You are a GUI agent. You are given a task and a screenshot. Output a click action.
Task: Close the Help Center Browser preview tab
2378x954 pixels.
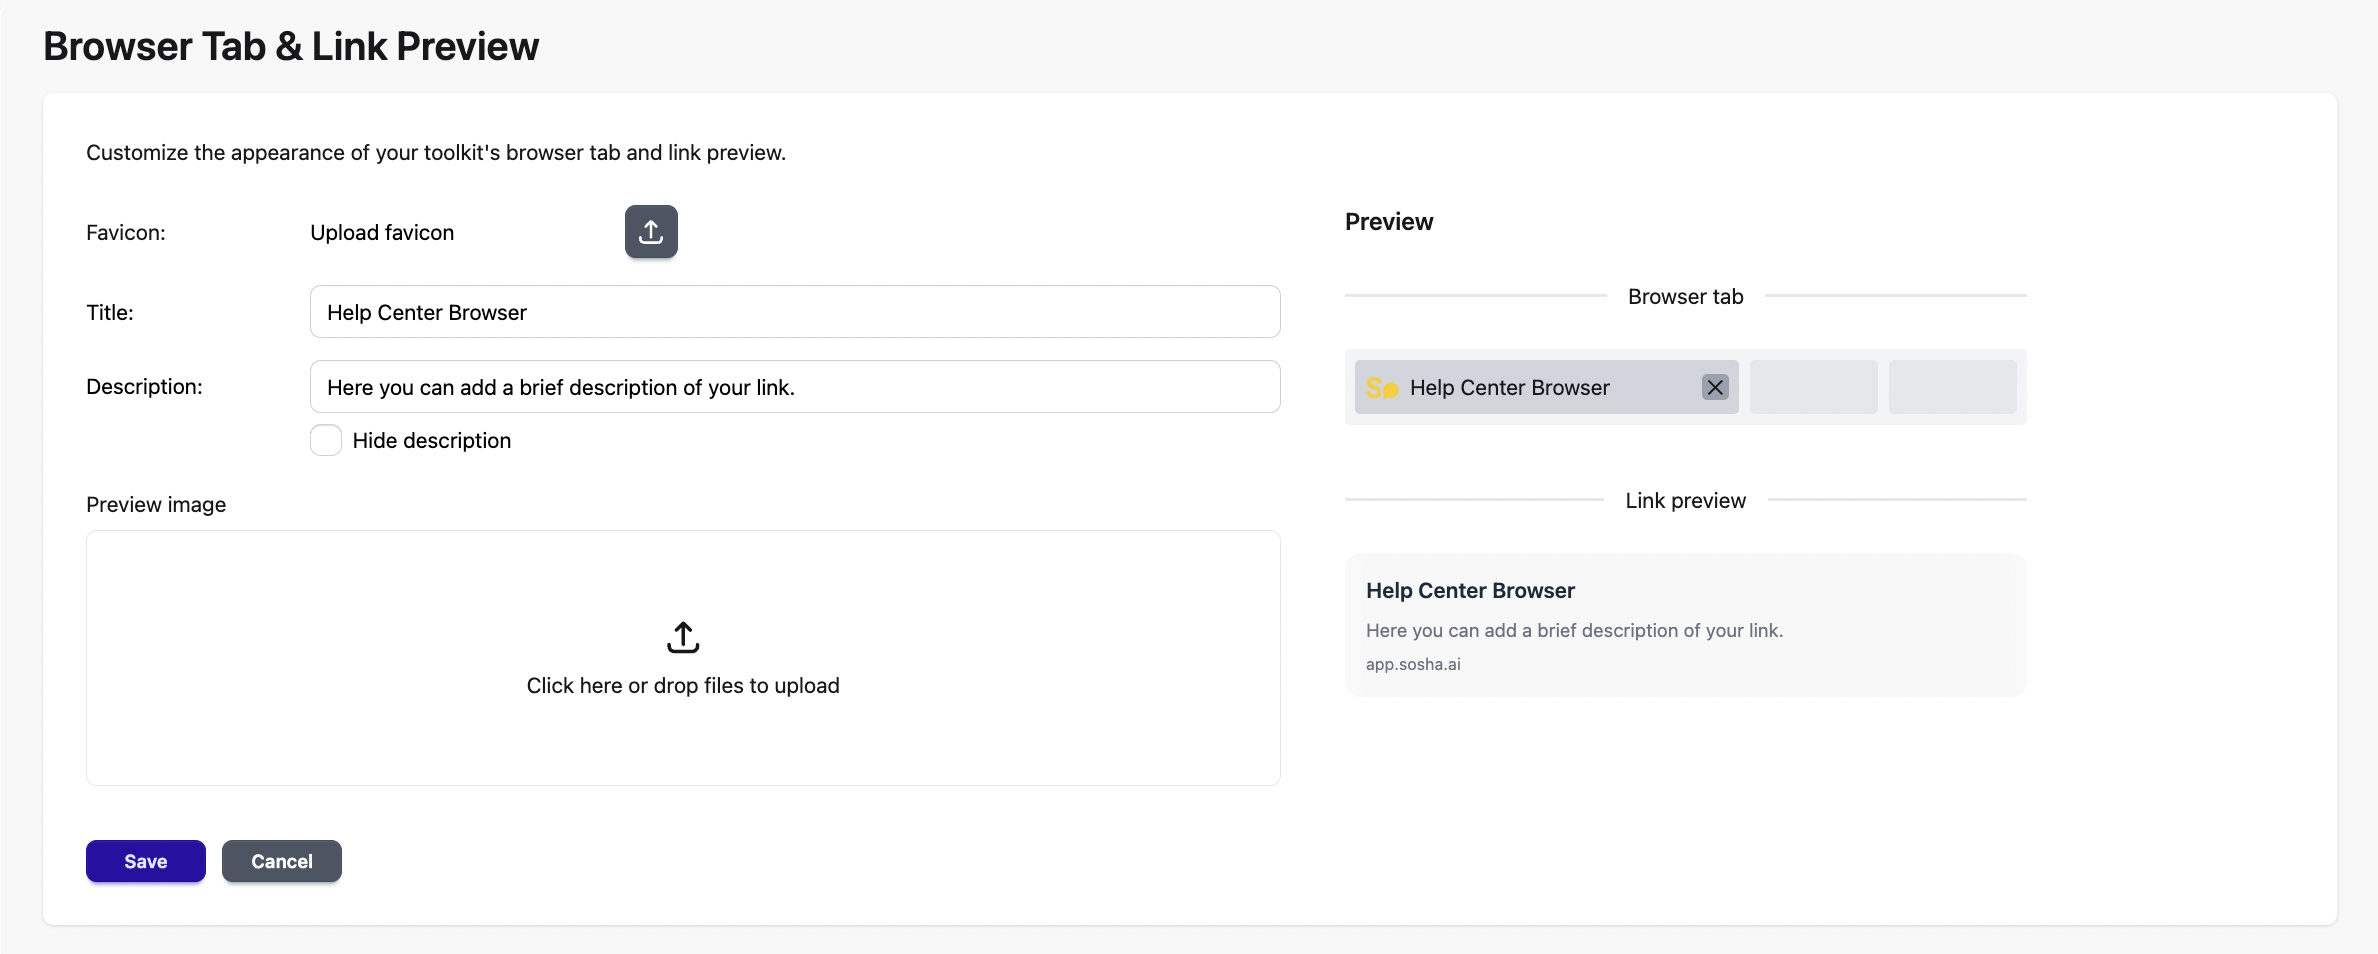click(x=1715, y=387)
